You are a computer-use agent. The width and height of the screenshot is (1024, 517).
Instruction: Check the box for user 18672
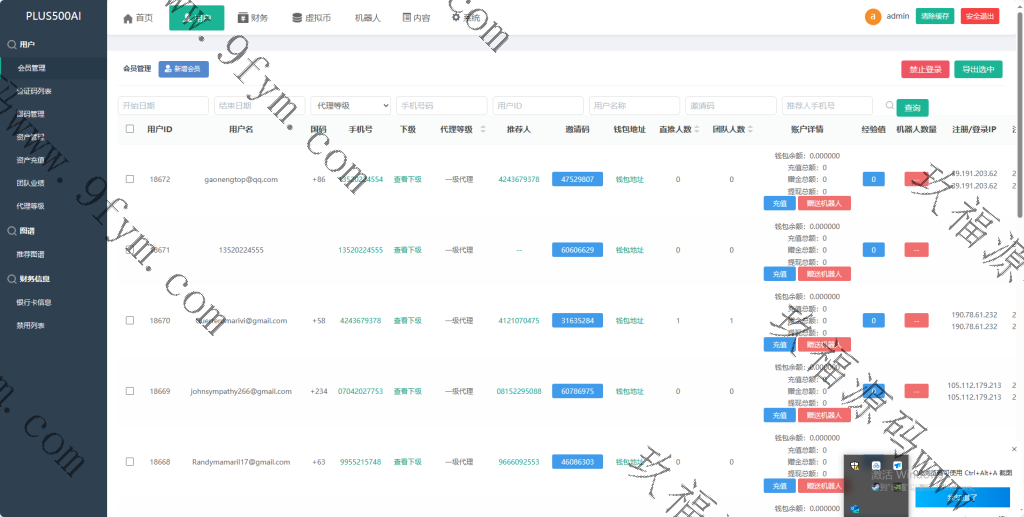(130, 179)
